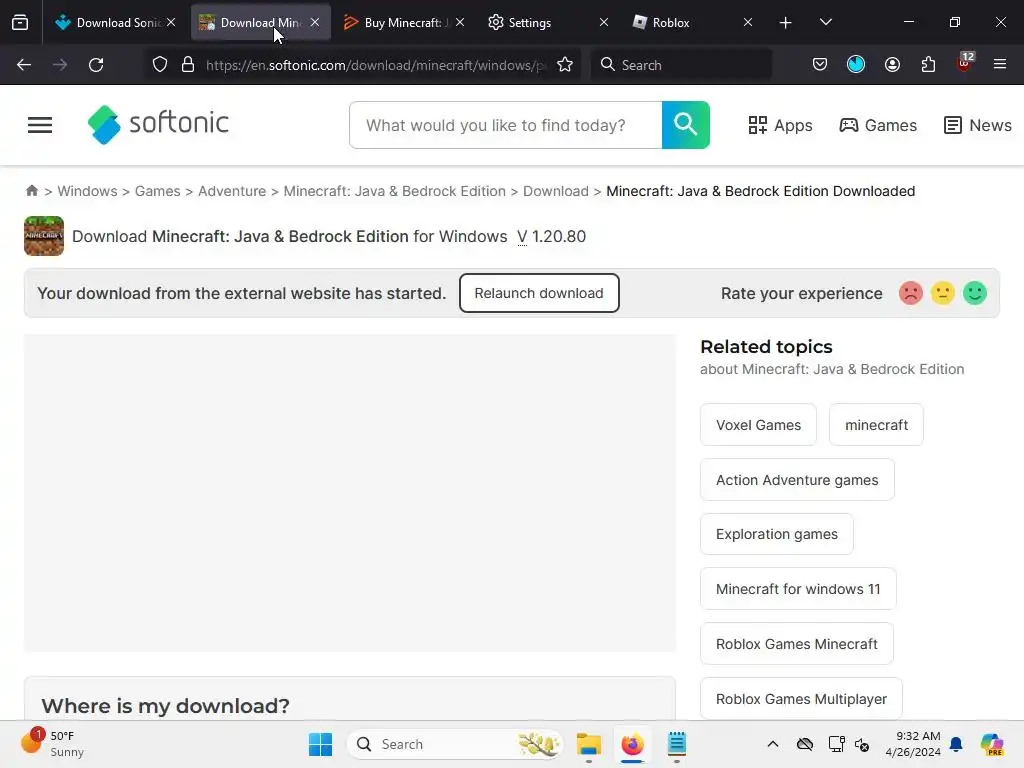Bookmark this page with star icon
The height and width of the screenshot is (768, 1024).
[565, 65]
